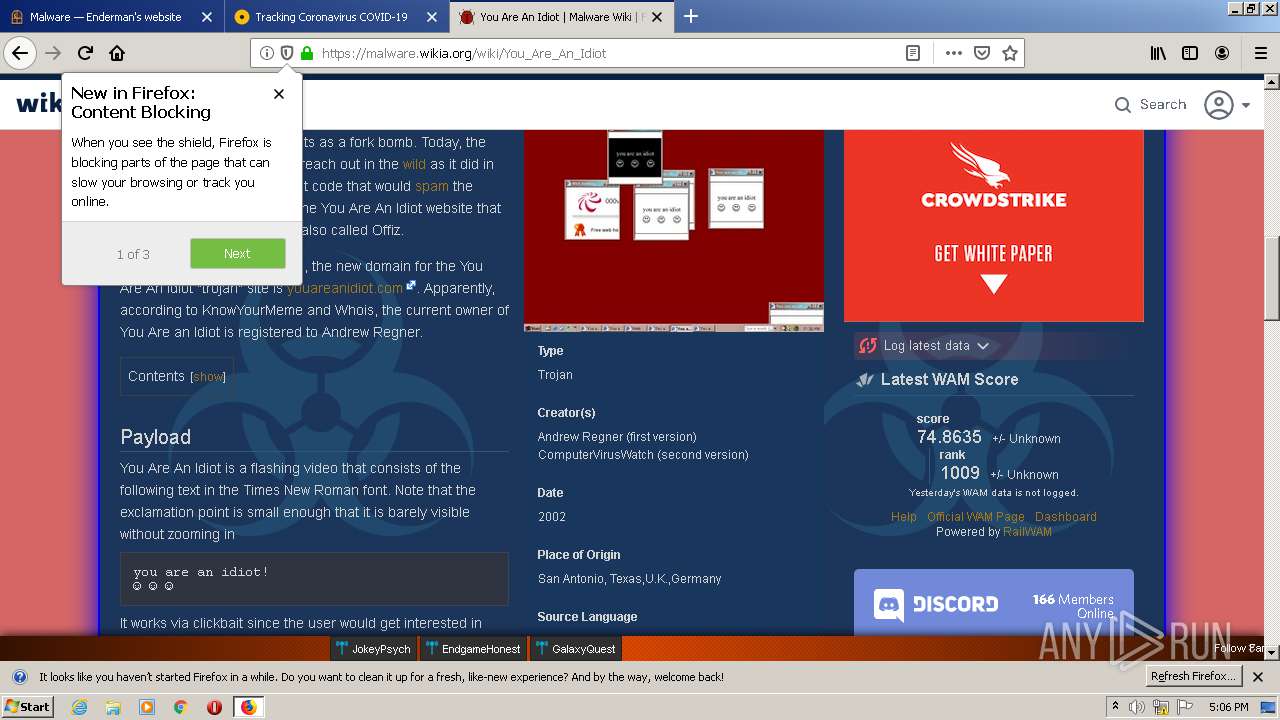Open the Discord widget banner

pyautogui.click(x=994, y=603)
